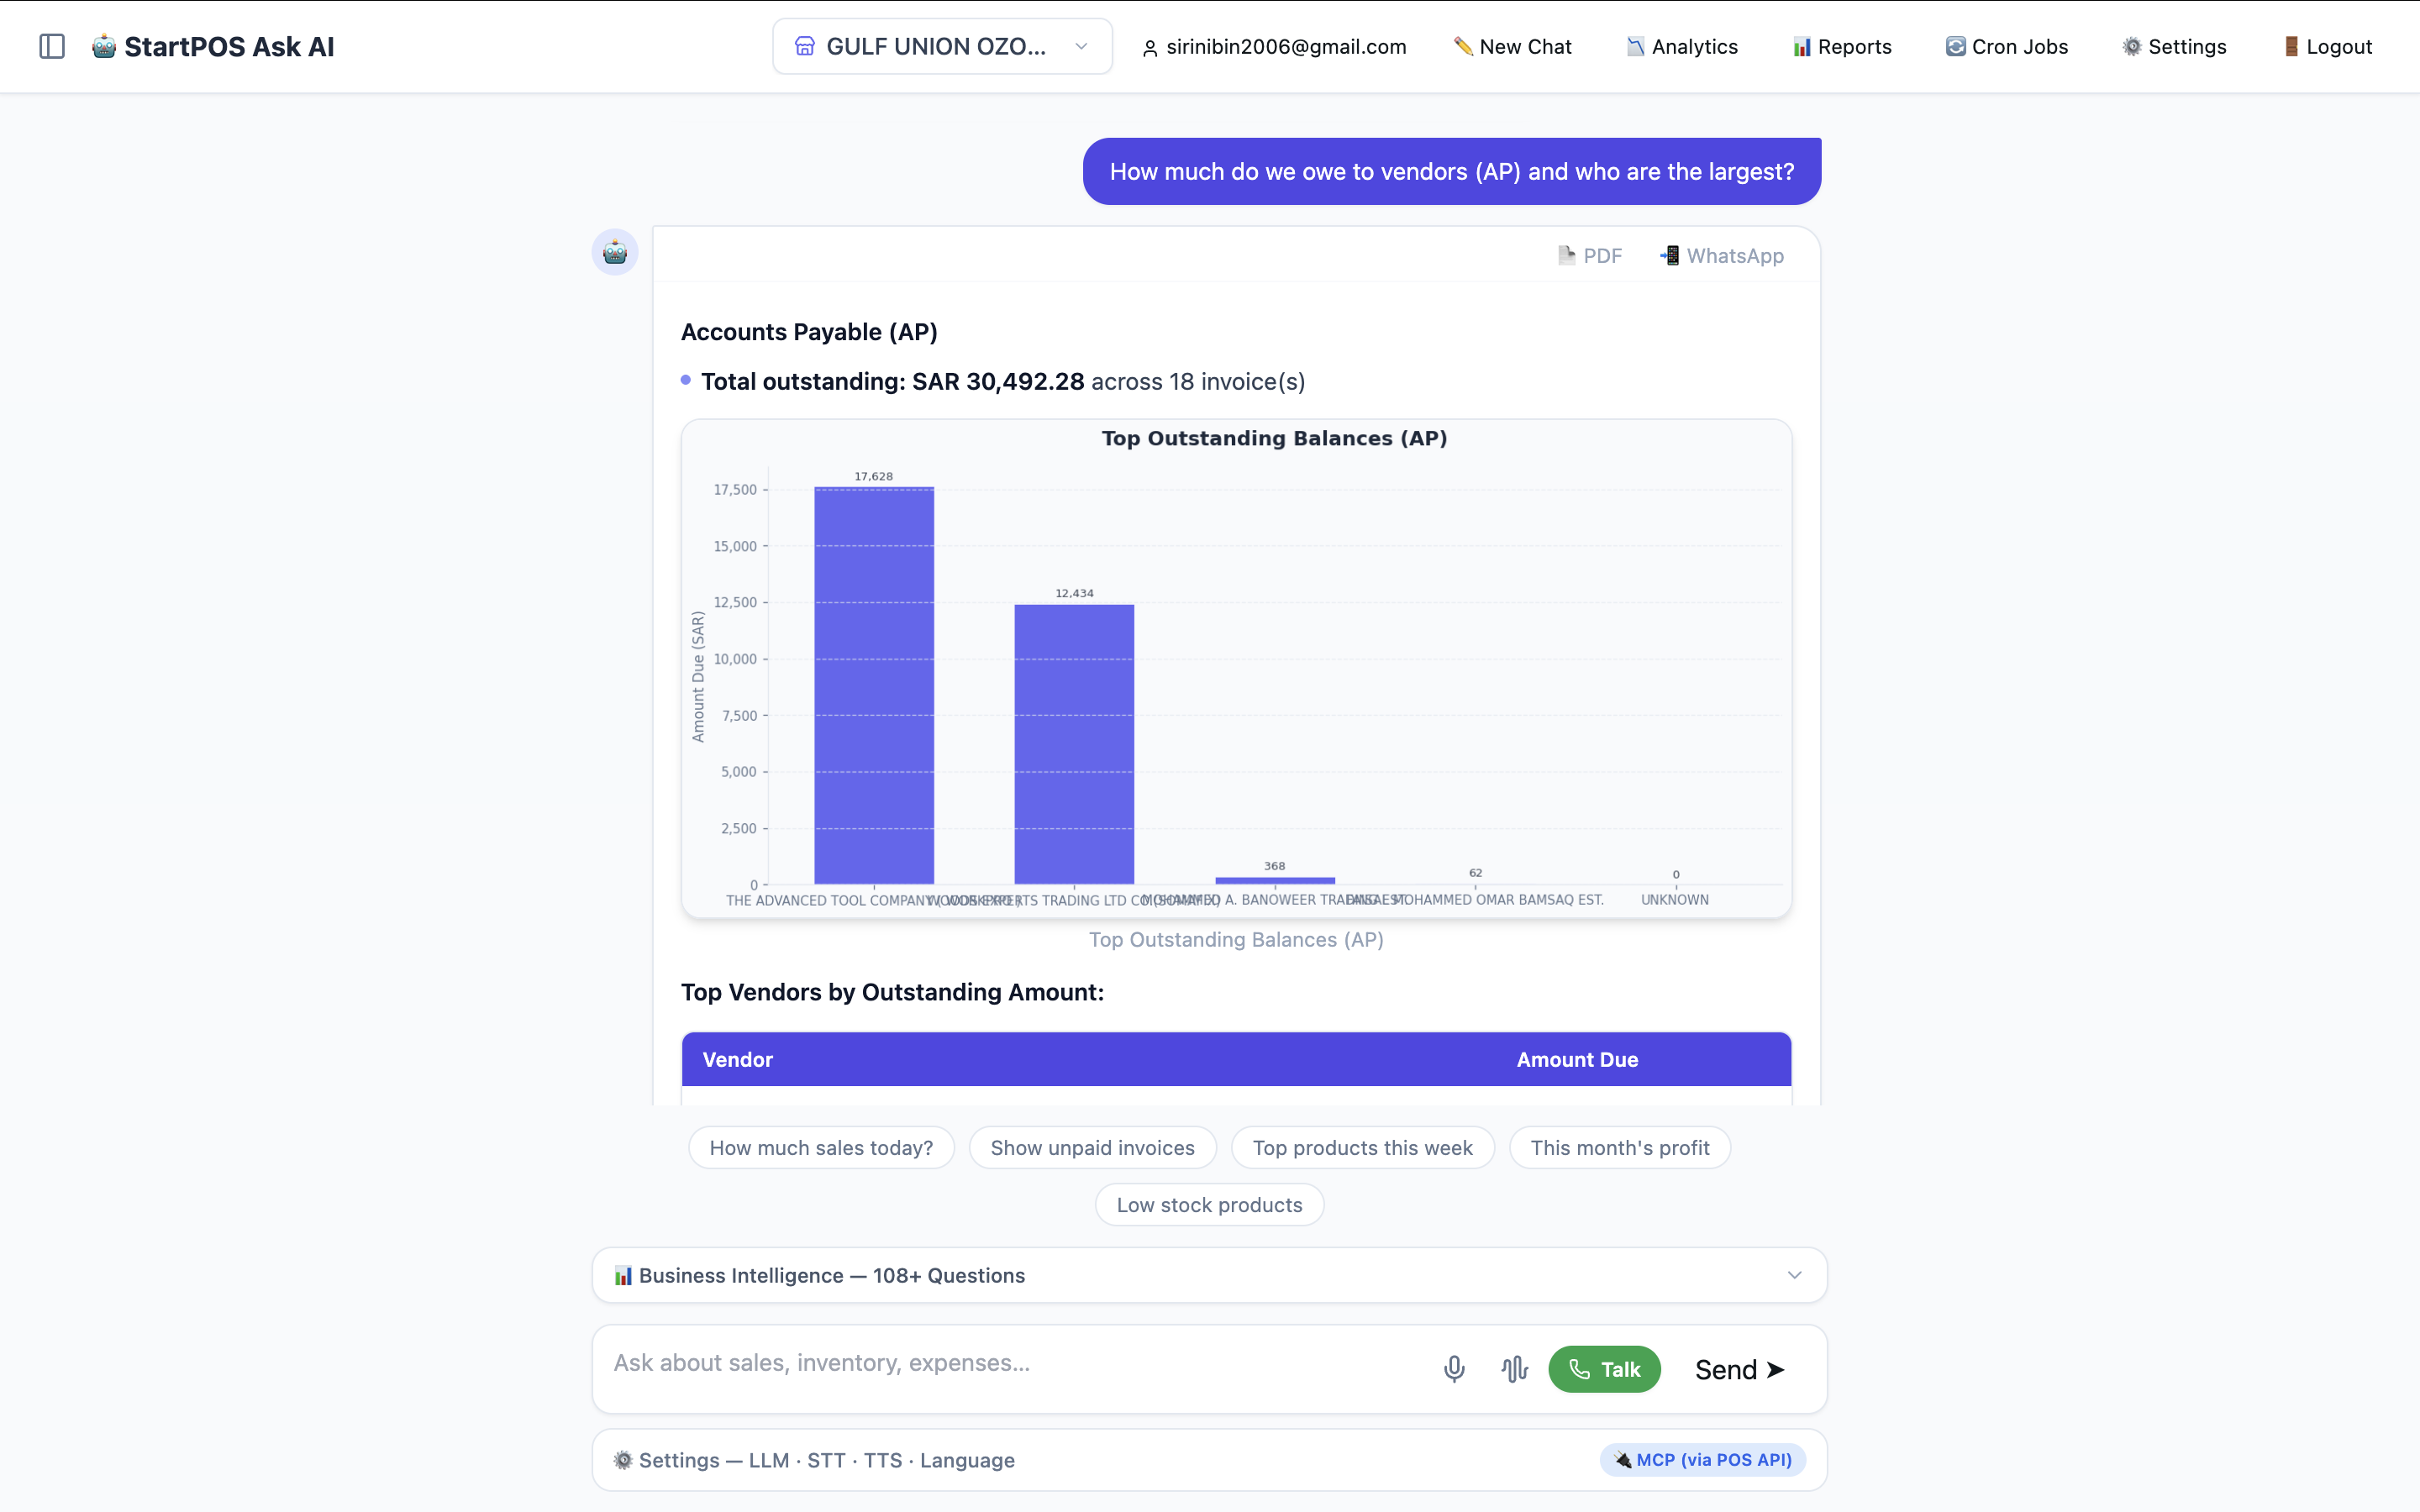
Task: Click the gear icon in bottom Settings bar
Action: [x=623, y=1460]
